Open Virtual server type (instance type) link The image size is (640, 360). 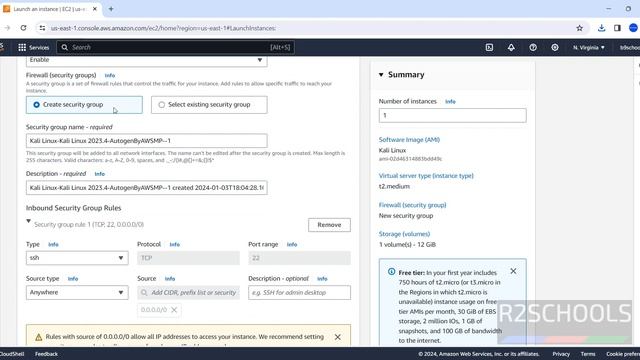[x=426, y=176]
